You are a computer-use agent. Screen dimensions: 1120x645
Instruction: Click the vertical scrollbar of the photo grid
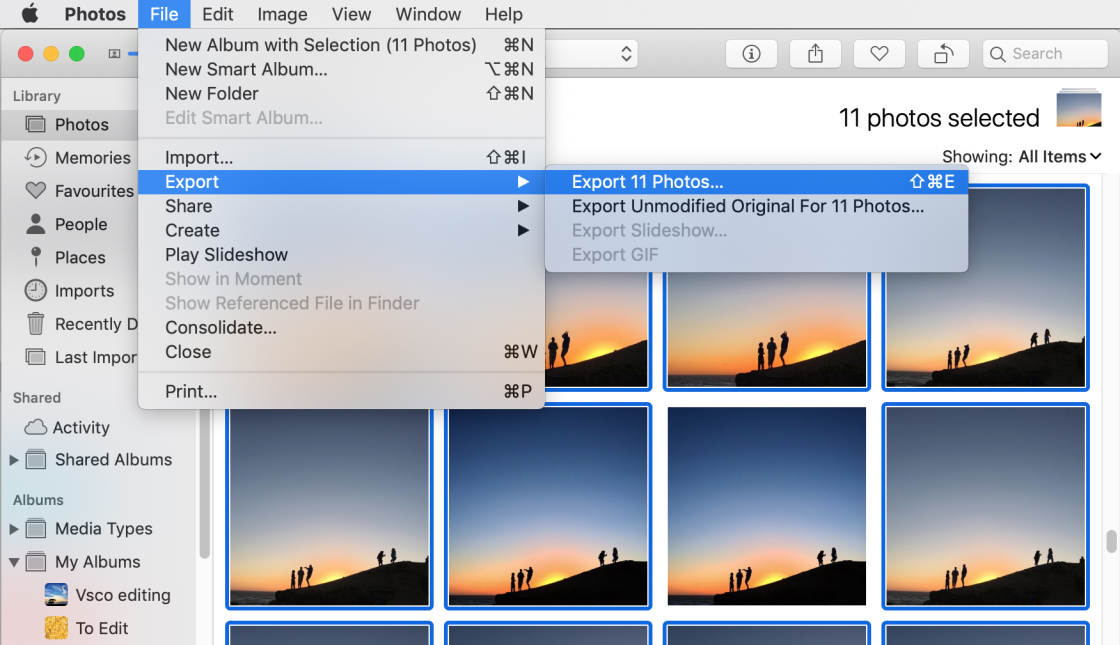coord(1111,541)
